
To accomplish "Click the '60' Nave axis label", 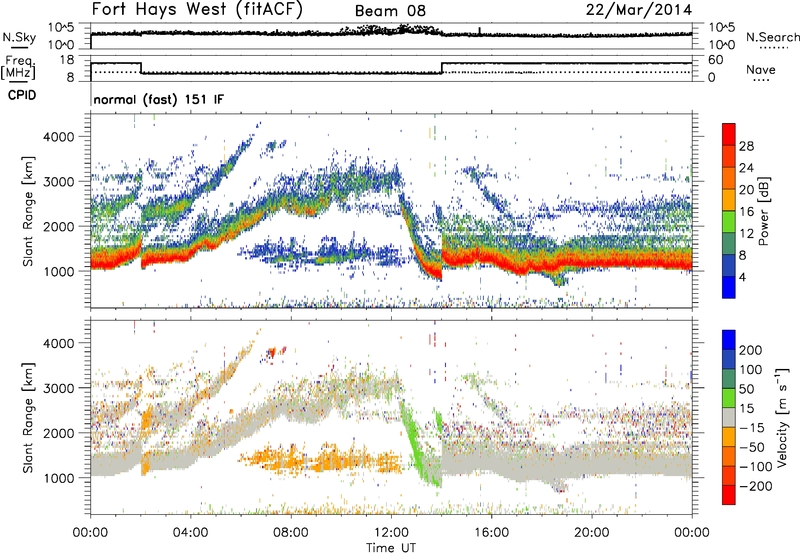I will 715,60.
